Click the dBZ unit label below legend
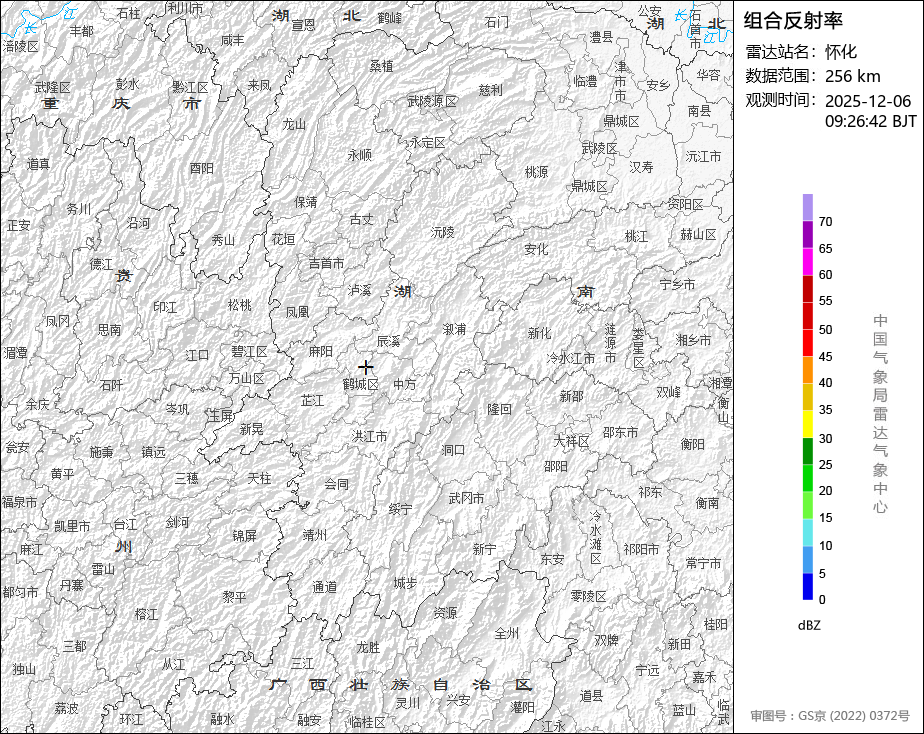 [809, 625]
